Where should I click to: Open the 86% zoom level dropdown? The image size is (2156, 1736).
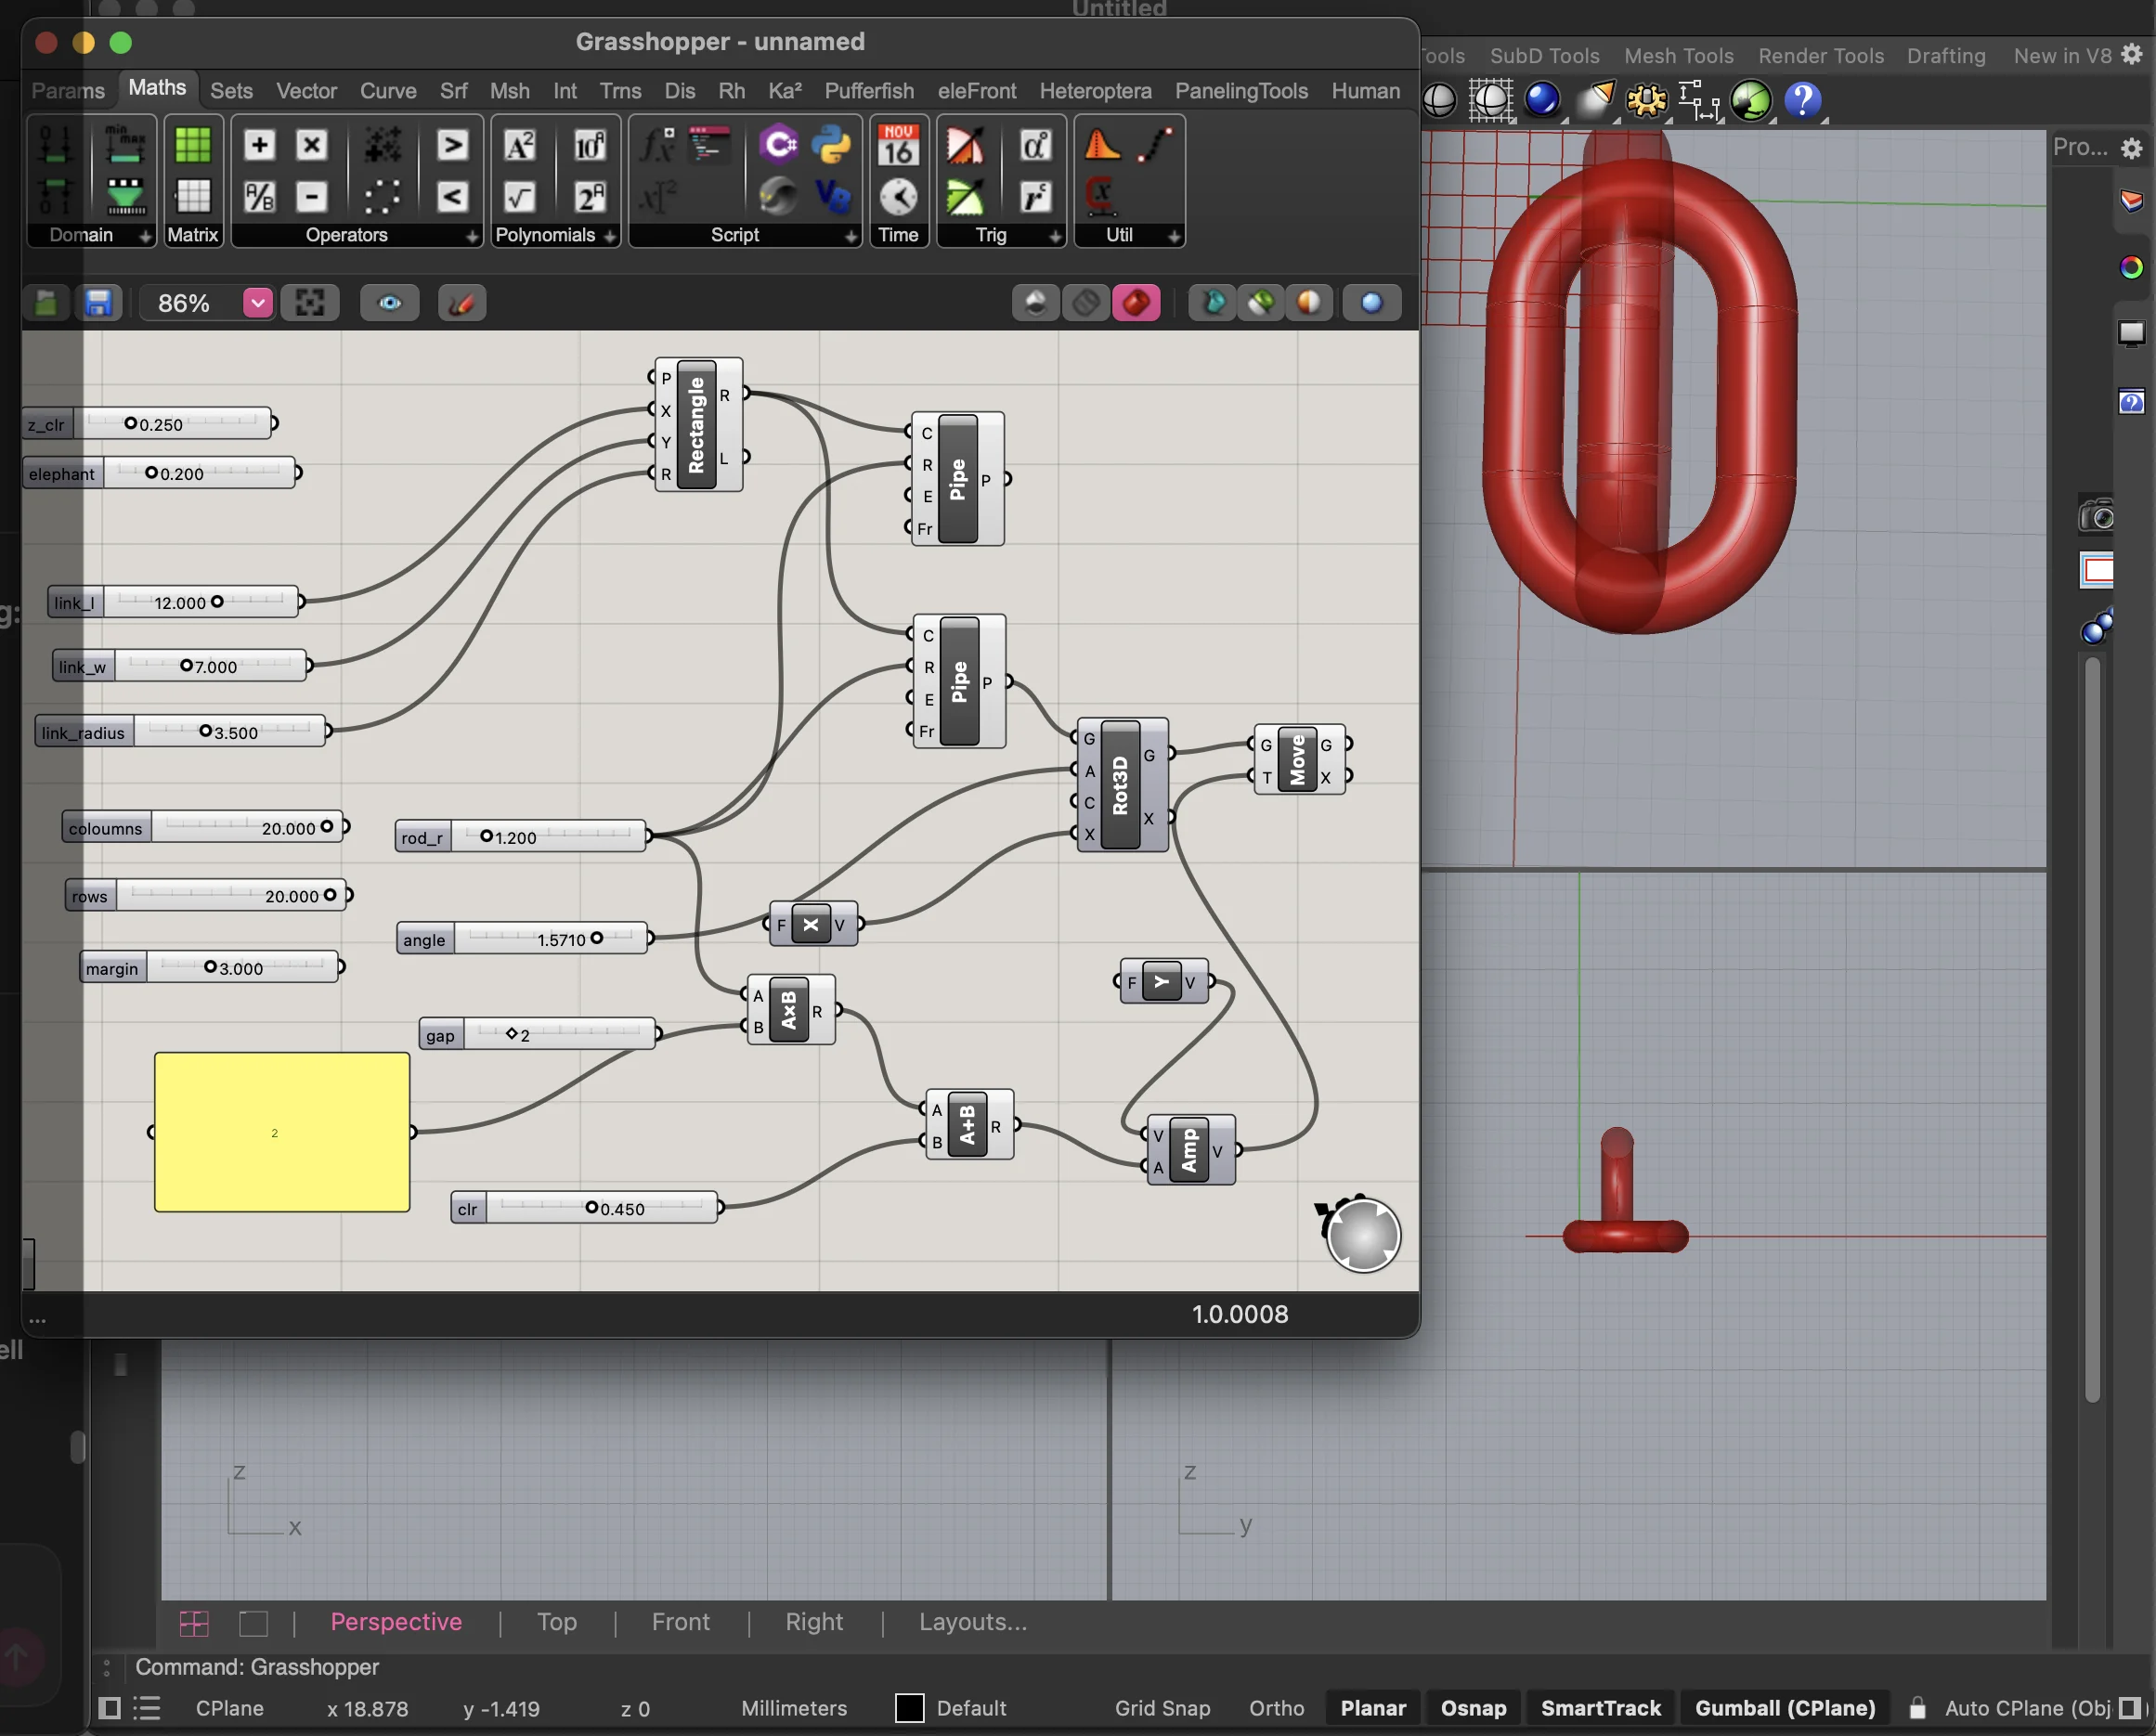click(257, 303)
